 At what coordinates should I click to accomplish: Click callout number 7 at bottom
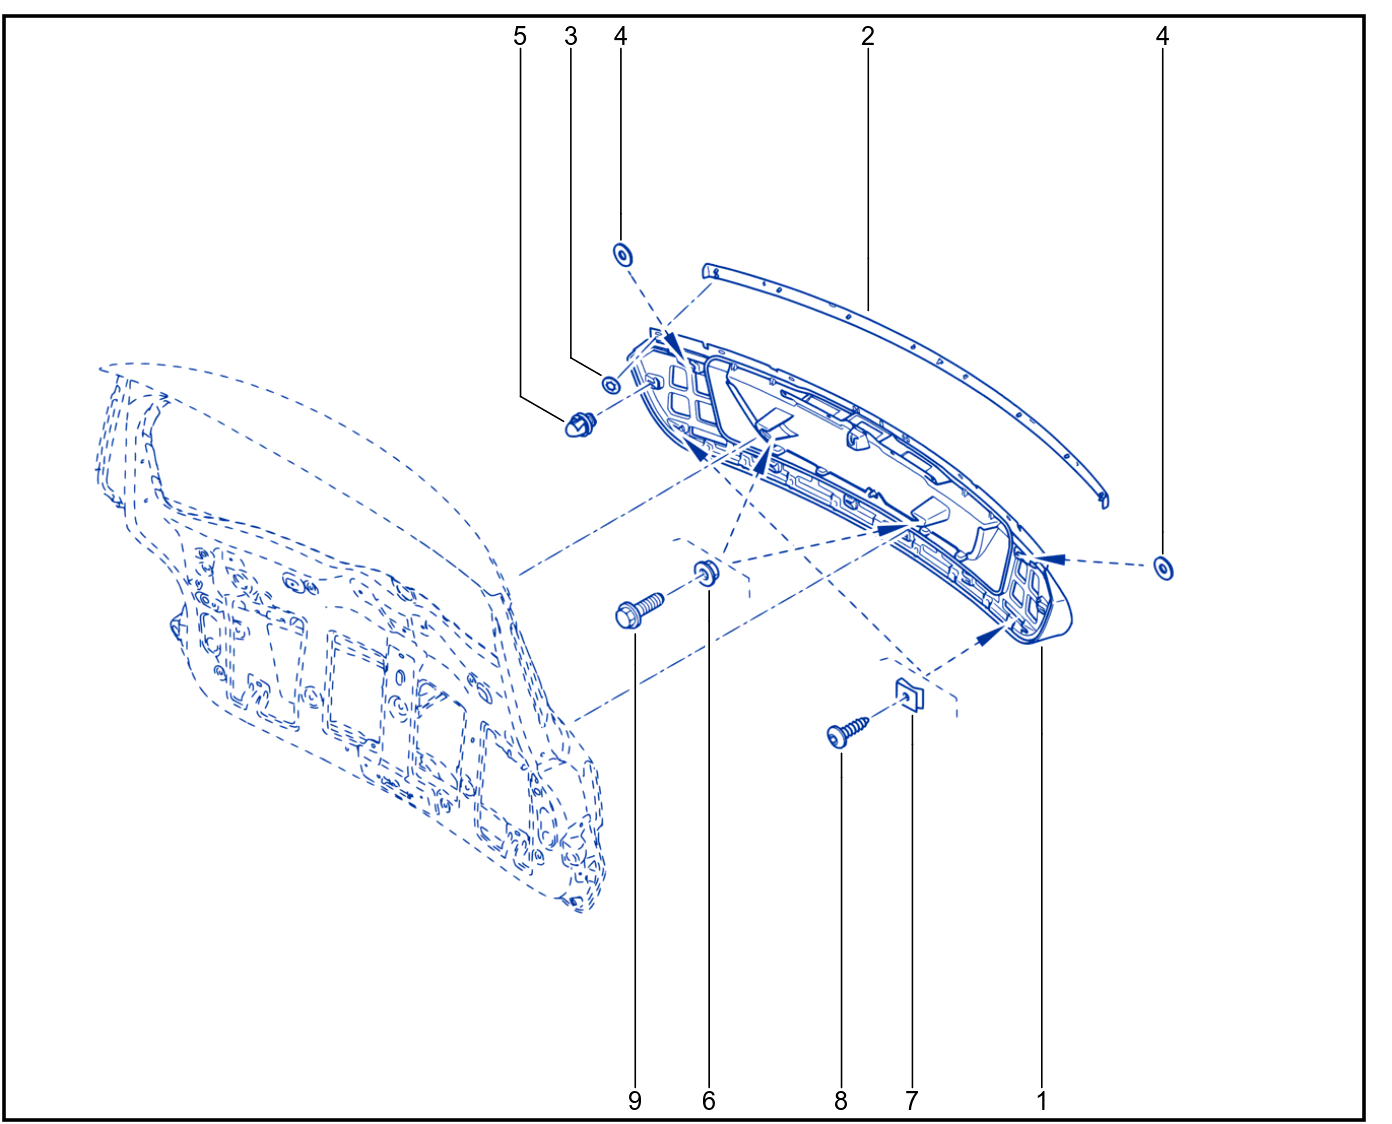(x=911, y=1101)
